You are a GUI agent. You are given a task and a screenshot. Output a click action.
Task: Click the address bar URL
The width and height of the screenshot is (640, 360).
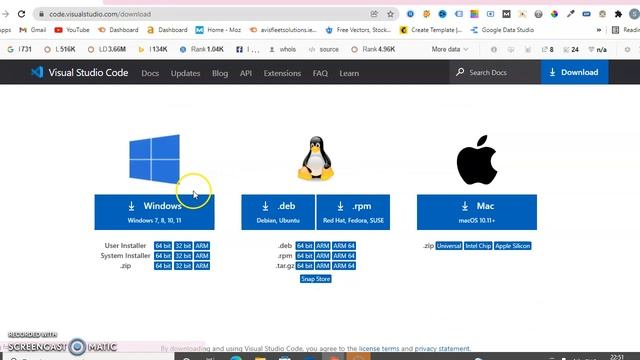tap(100, 14)
